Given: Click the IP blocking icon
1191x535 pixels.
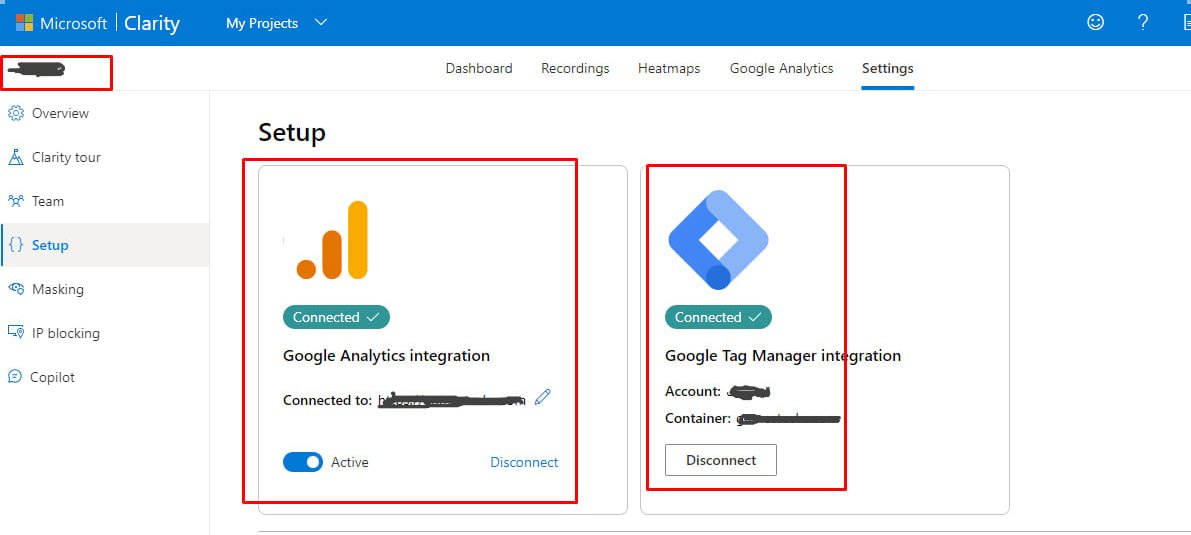Looking at the screenshot, I should 15,333.
